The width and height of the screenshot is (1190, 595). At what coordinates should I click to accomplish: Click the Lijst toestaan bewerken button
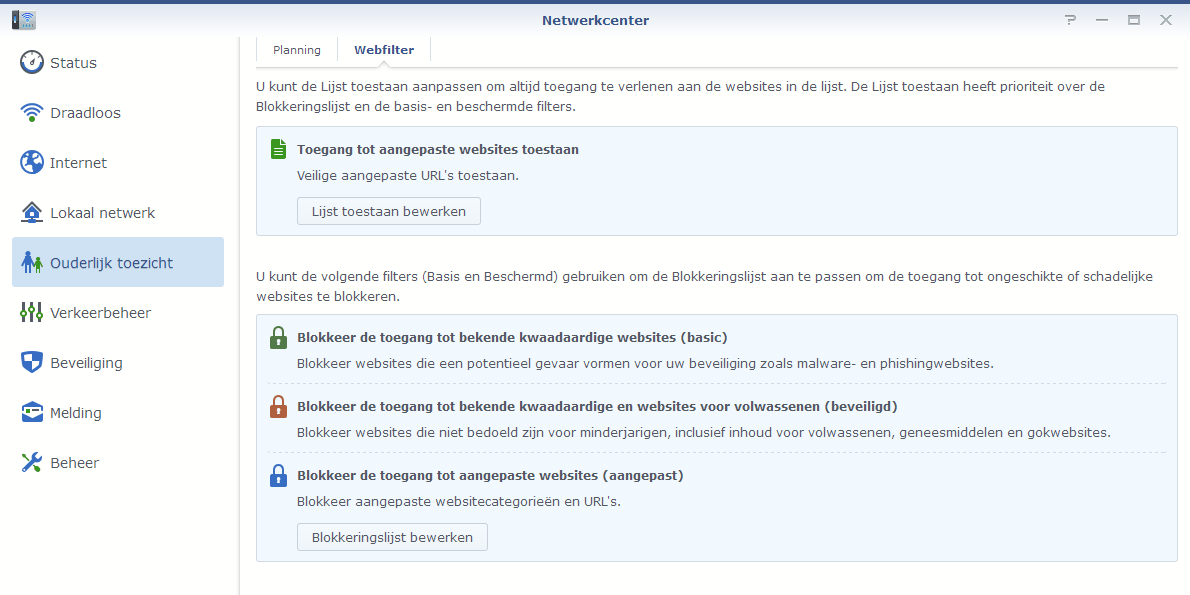click(388, 211)
